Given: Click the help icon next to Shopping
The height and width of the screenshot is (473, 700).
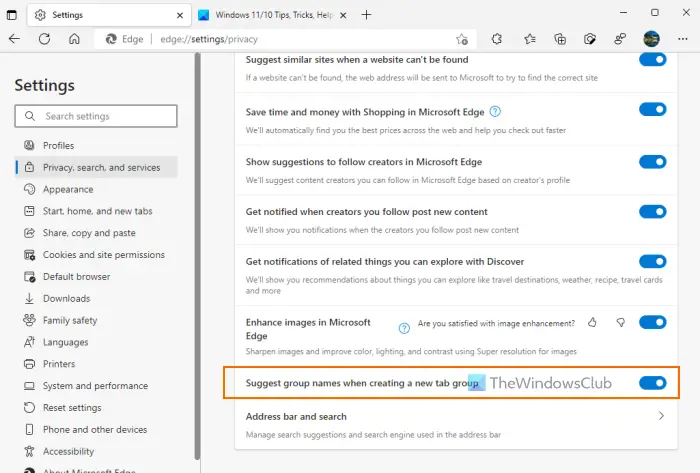Looking at the screenshot, I should coord(495,112).
